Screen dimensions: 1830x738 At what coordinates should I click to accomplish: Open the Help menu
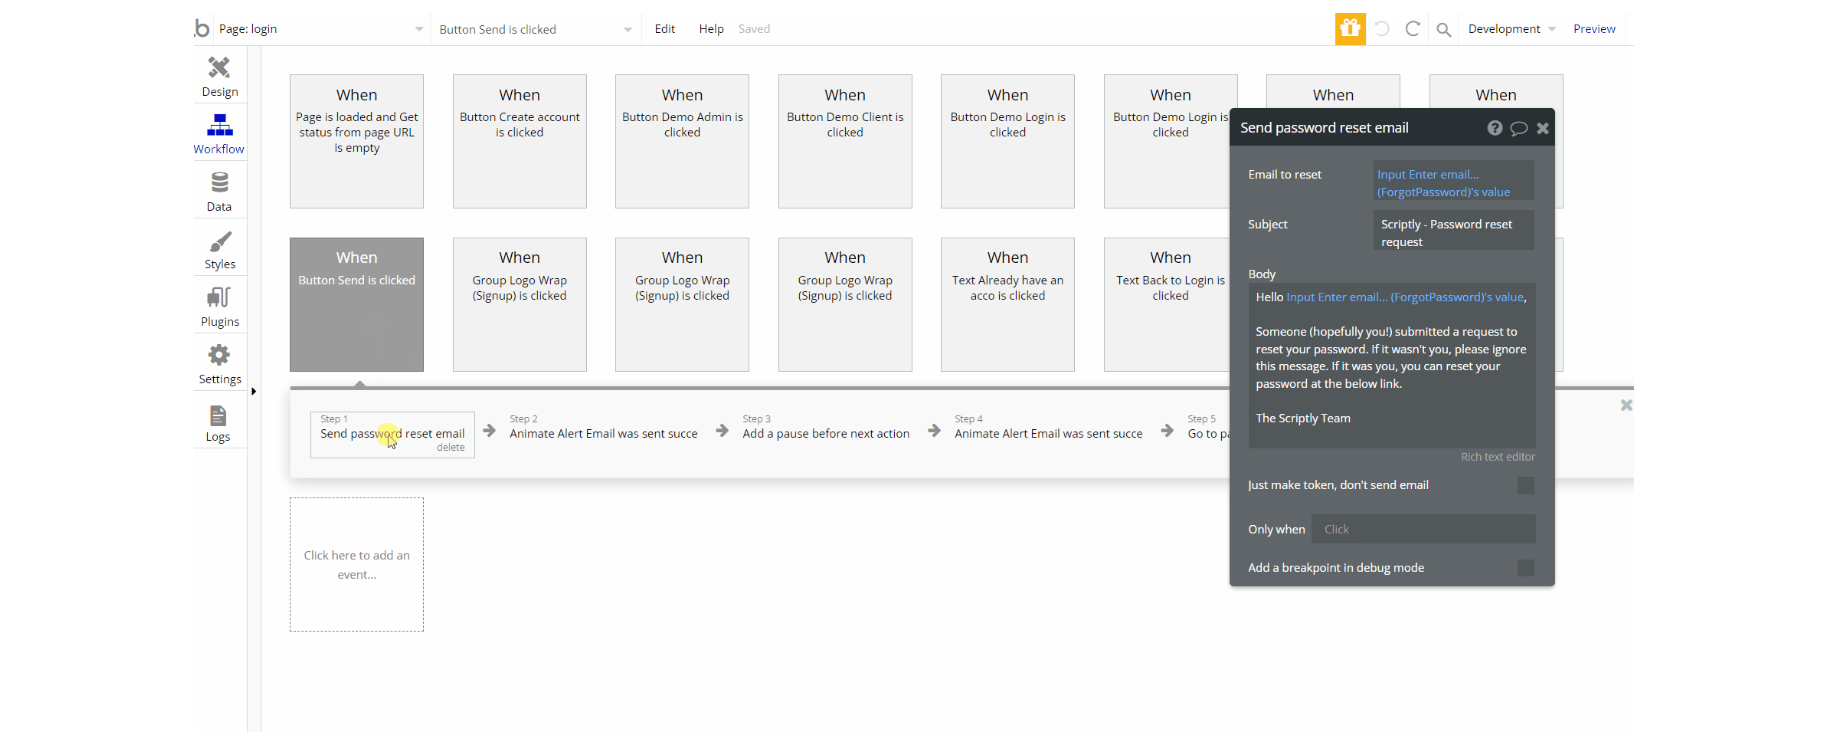point(711,29)
